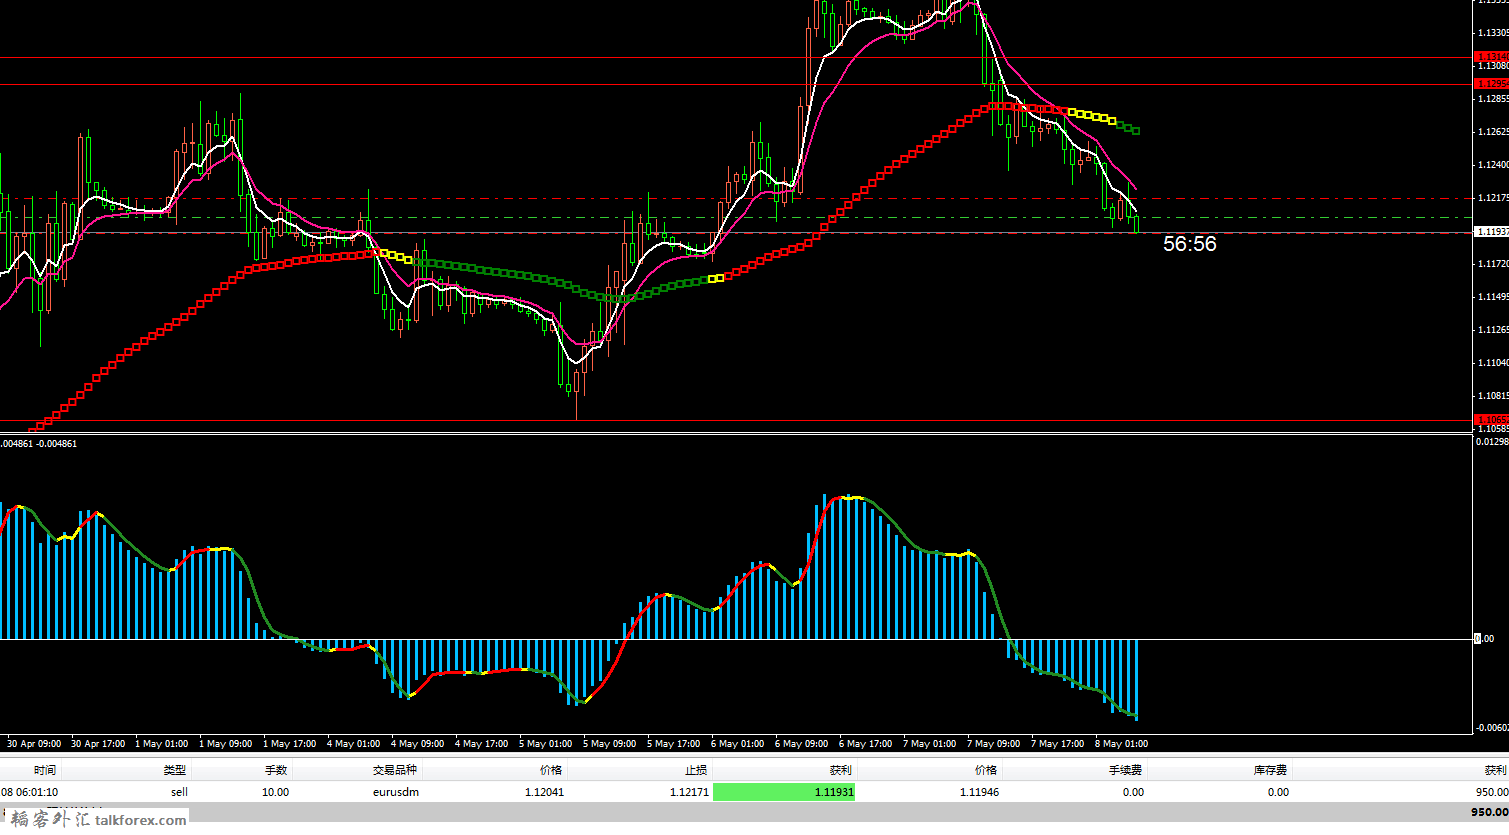Click the 手数 column header

click(276, 770)
